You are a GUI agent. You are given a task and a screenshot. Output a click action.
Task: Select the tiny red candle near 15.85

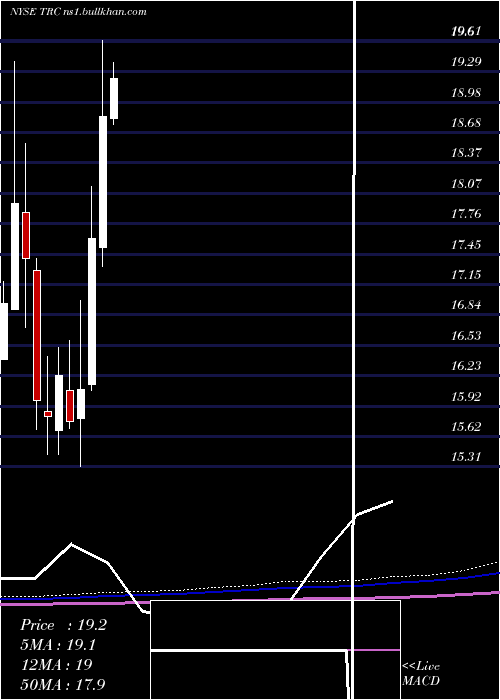pos(48,414)
